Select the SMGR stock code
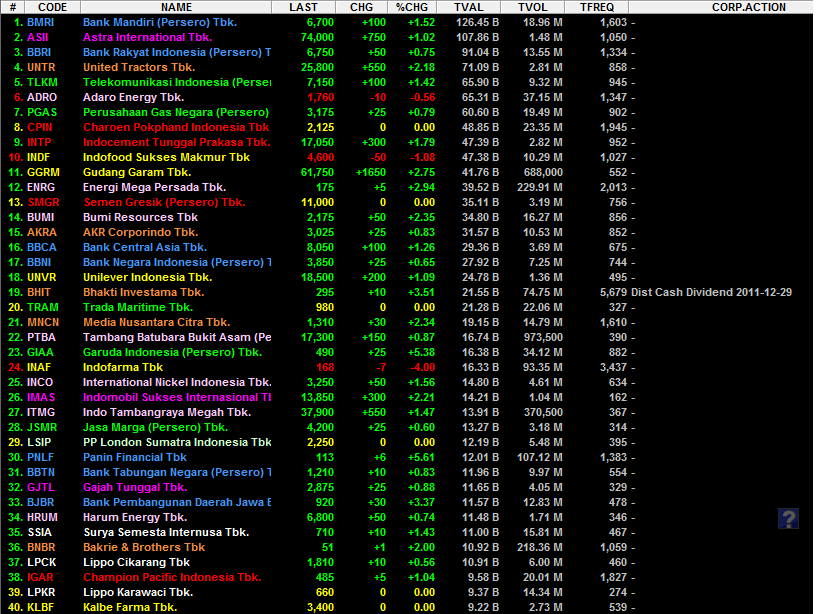The height and width of the screenshot is (614, 816). coord(43,202)
